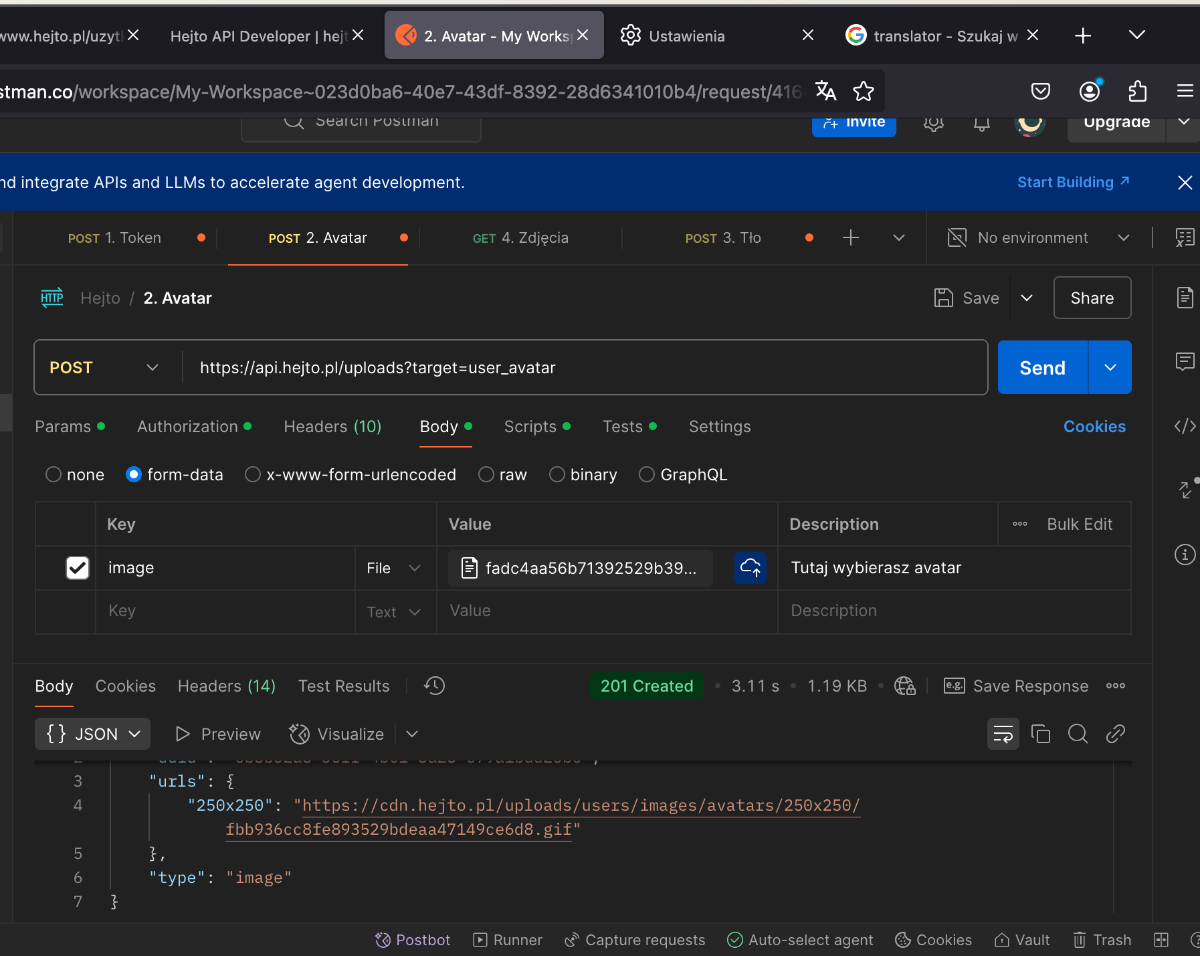Switch to the Authorization tab
The height and width of the screenshot is (956, 1200).
[x=188, y=427]
